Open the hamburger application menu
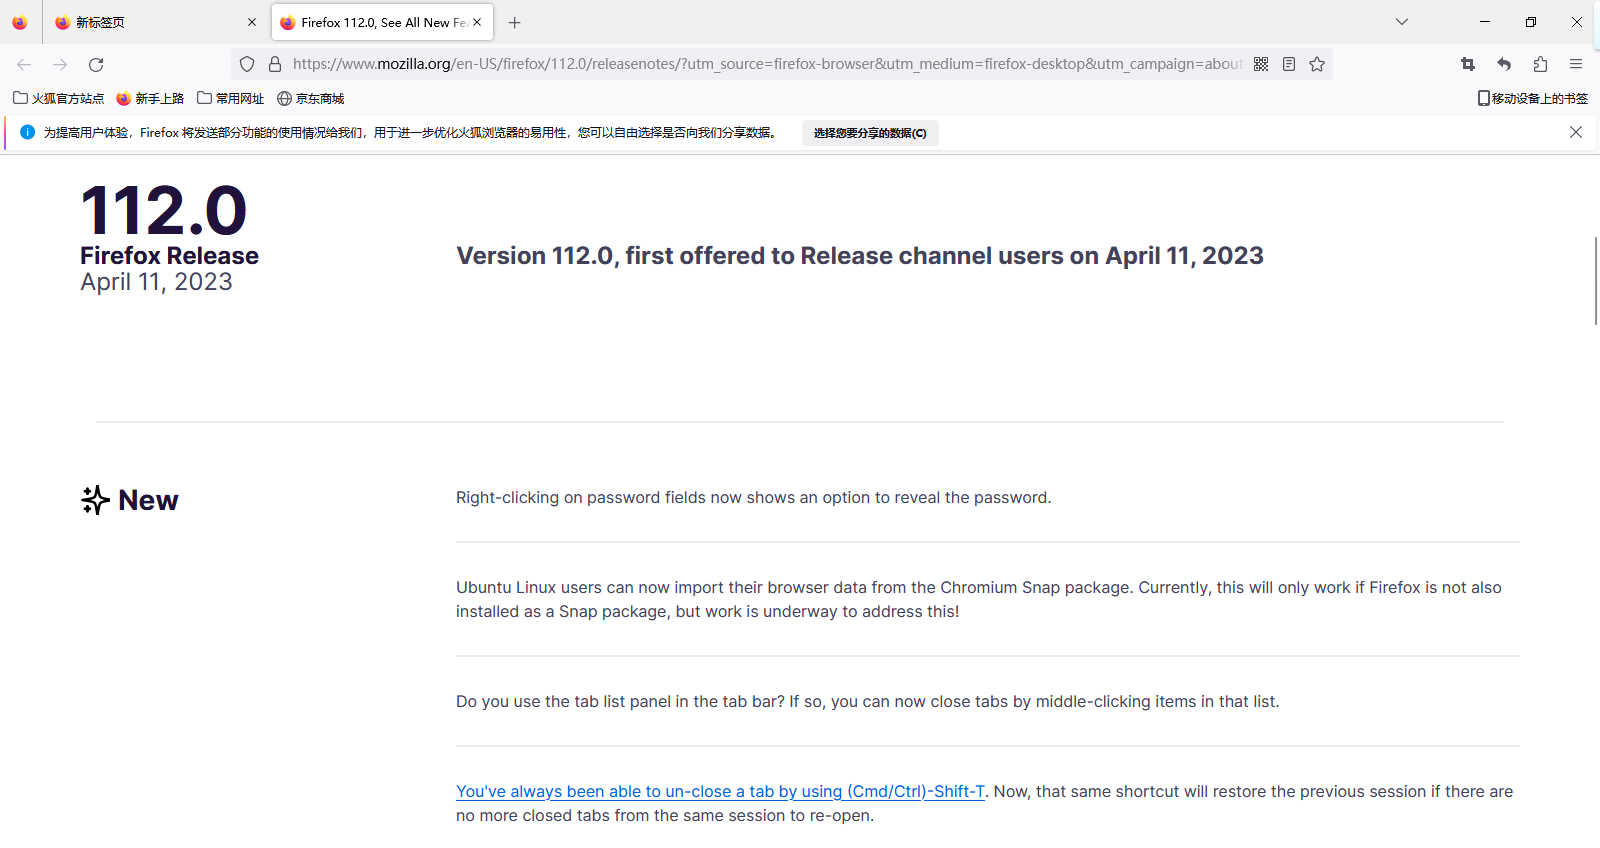This screenshot has height=848, width=1600. [x=1576, y=65]
